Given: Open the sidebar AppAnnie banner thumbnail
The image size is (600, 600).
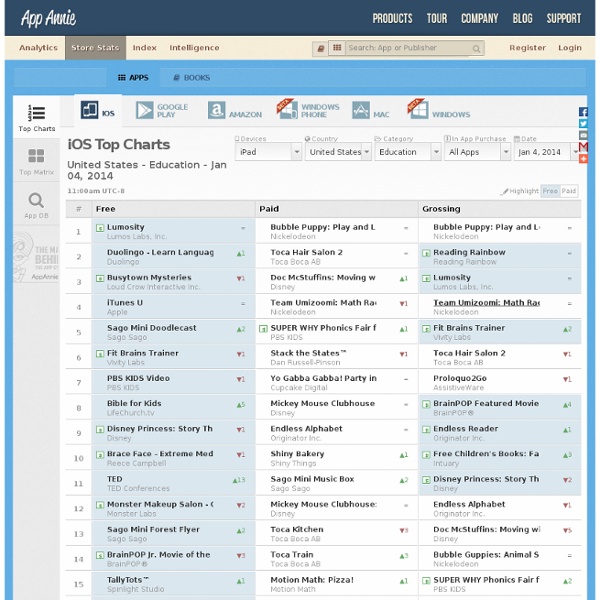Looking at the screenshot, I should [36, 257].
